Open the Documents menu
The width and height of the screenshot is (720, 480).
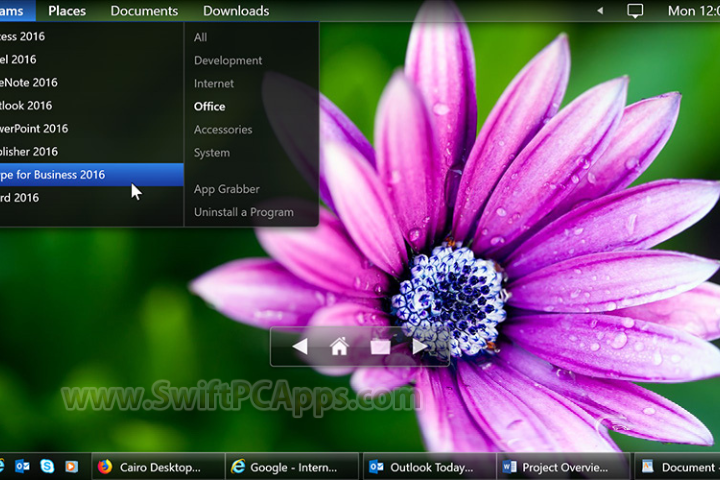pos(144,11)
